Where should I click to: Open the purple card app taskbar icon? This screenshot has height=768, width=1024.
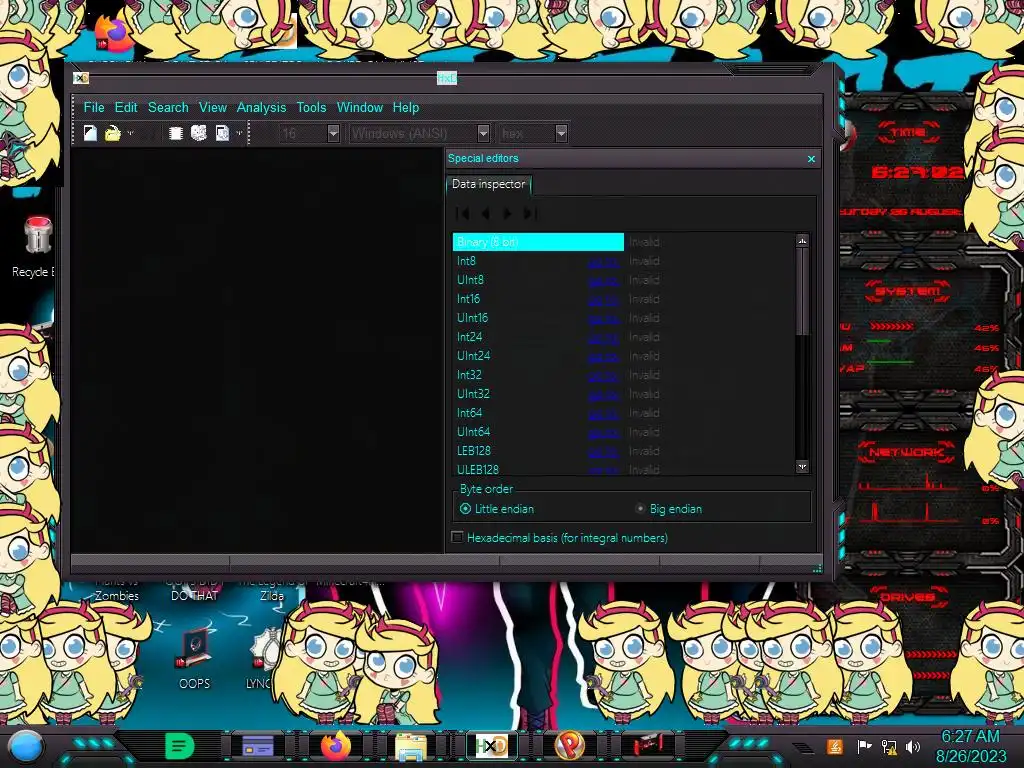[258, 746]
